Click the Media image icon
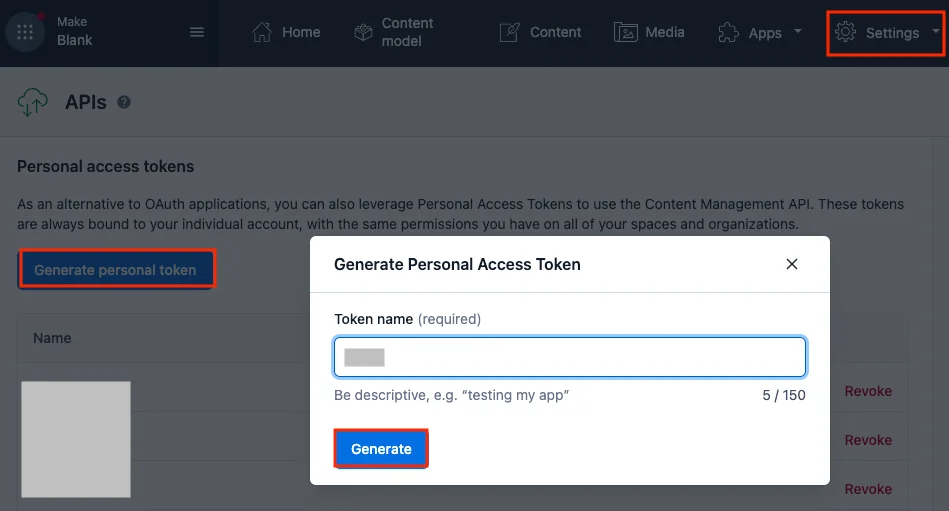 [x=626, y=32]
